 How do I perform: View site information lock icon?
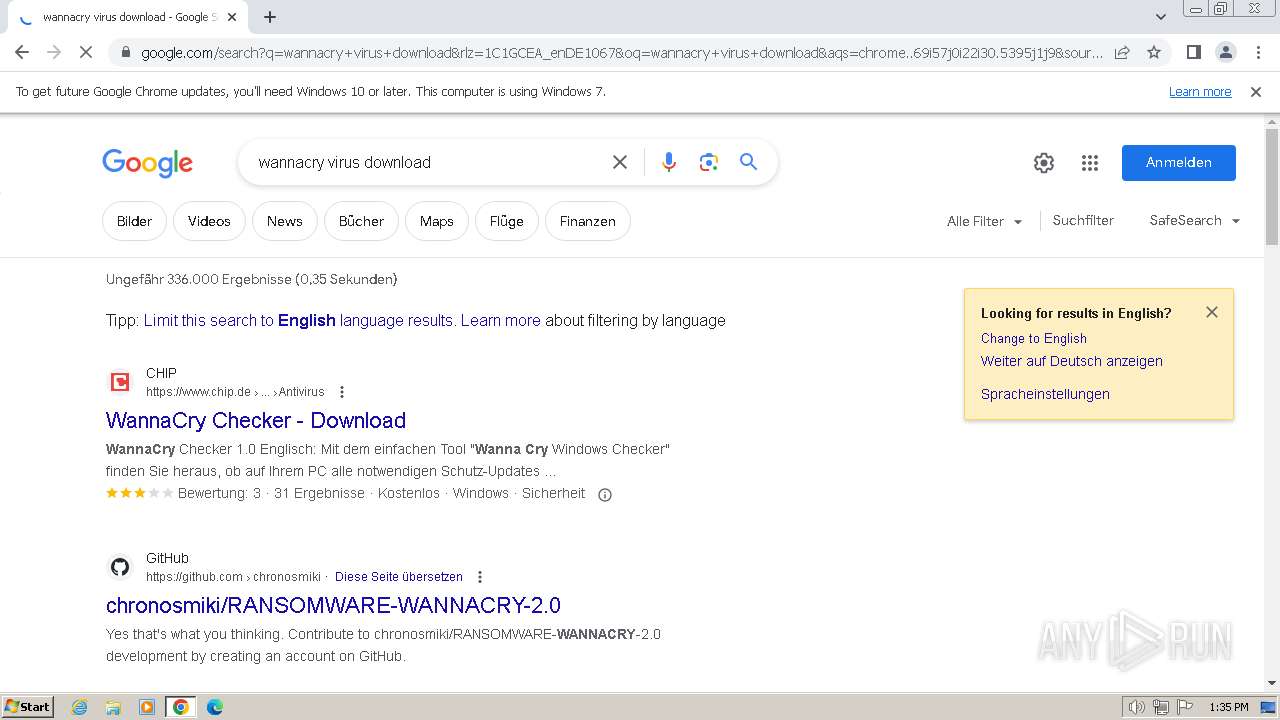[124, 52]
